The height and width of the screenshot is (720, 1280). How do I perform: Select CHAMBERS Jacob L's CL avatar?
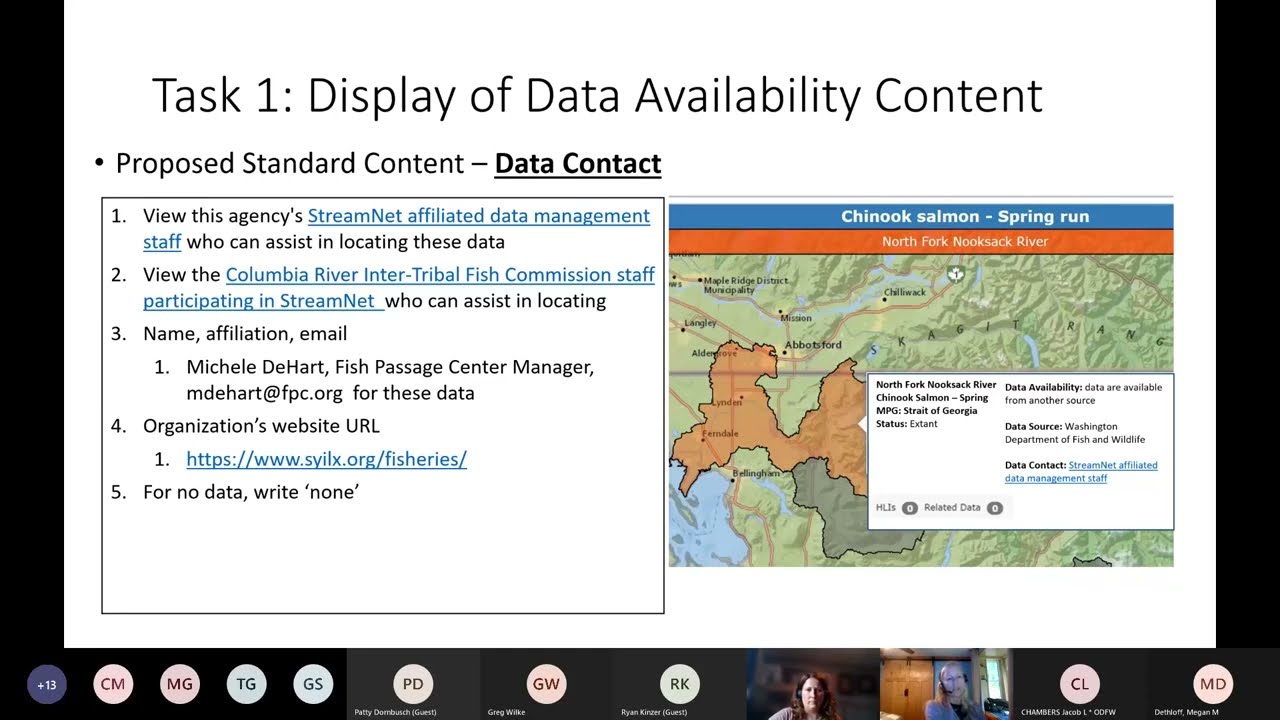(x=1079, y=684)
